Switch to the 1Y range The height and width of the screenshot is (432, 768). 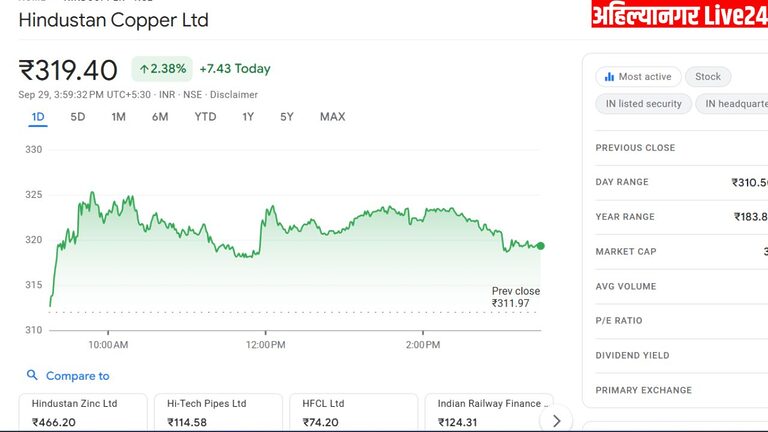[248, 117]
